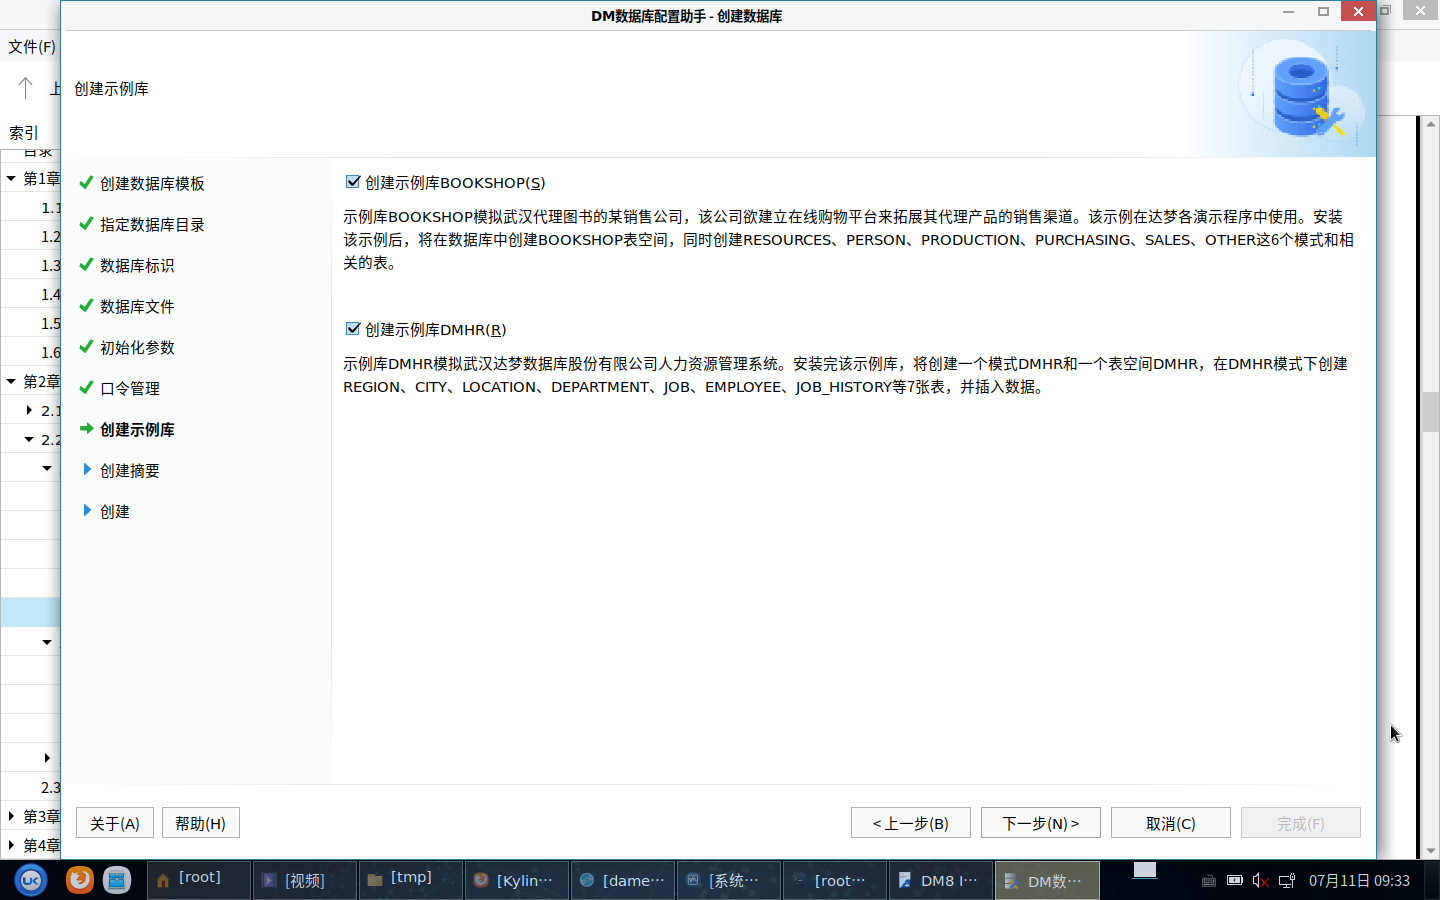Click the battery tray icon
Image resolution: width=1440 pixels, height=900 pixels.
(x=1235, y=881)
